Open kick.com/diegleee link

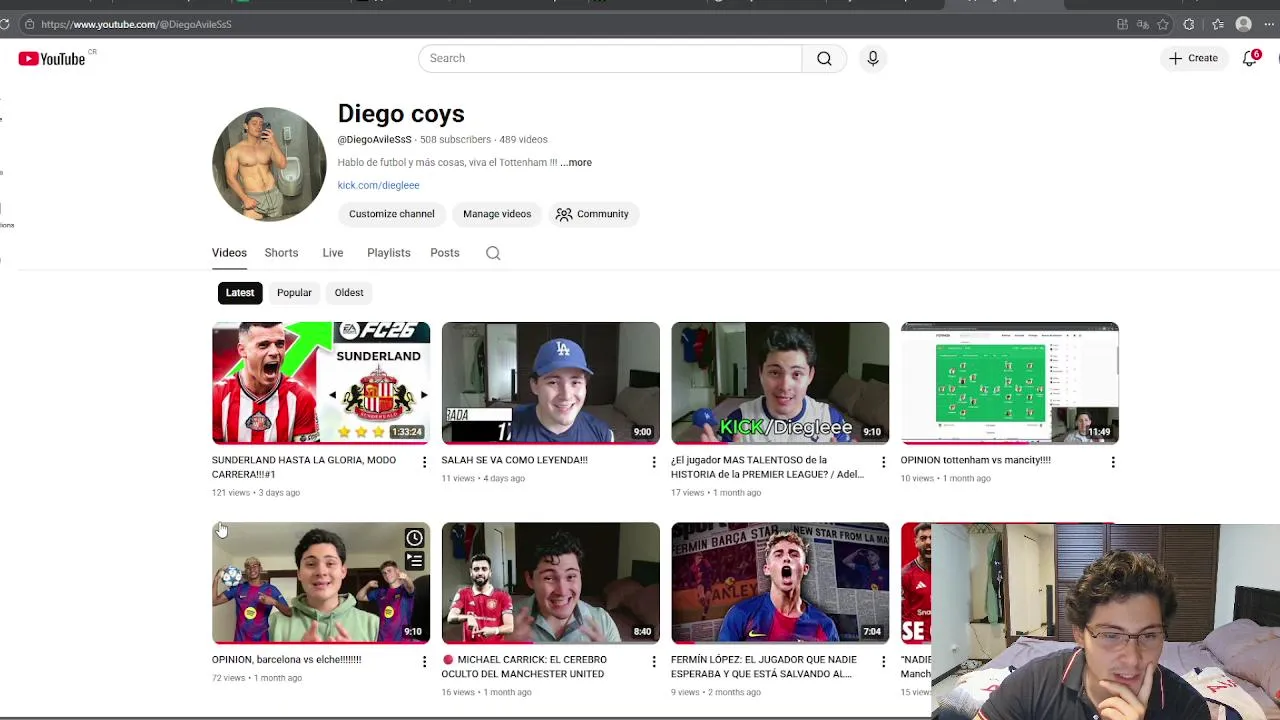click(x=378, y=185)
